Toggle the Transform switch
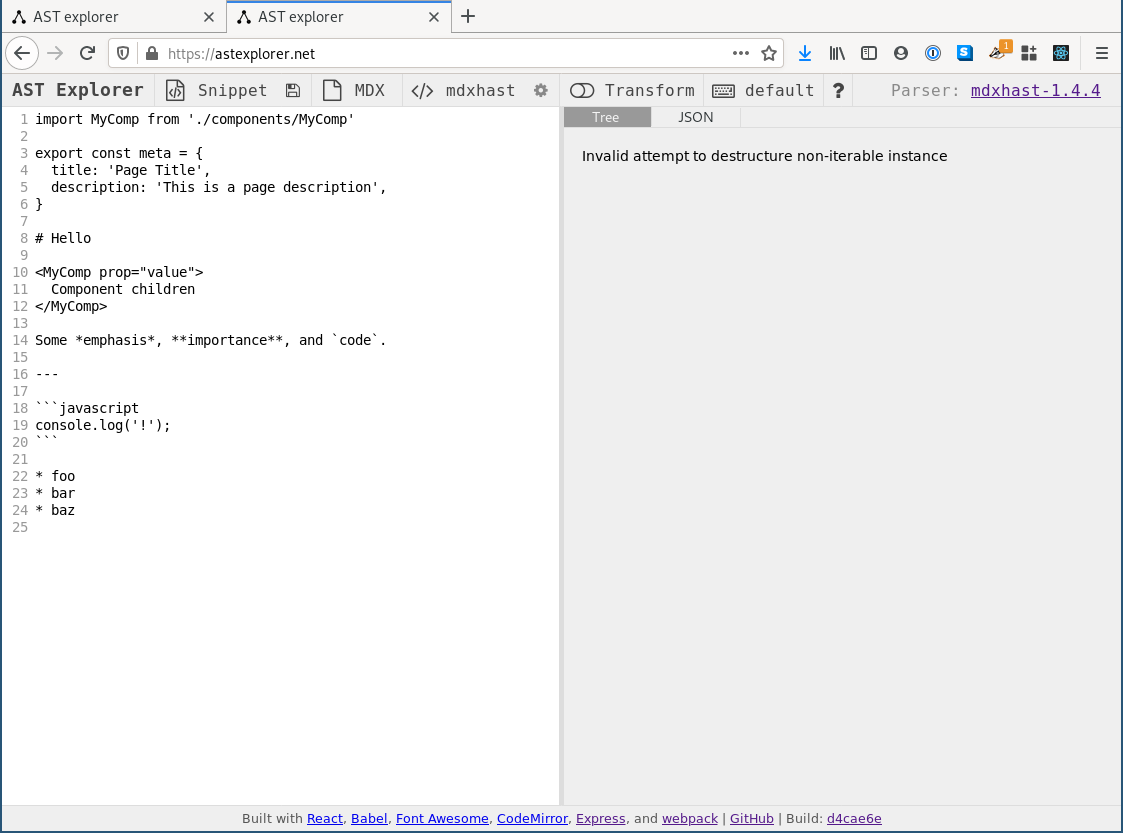Viewport: 1123px width, 833px height. 582,90
